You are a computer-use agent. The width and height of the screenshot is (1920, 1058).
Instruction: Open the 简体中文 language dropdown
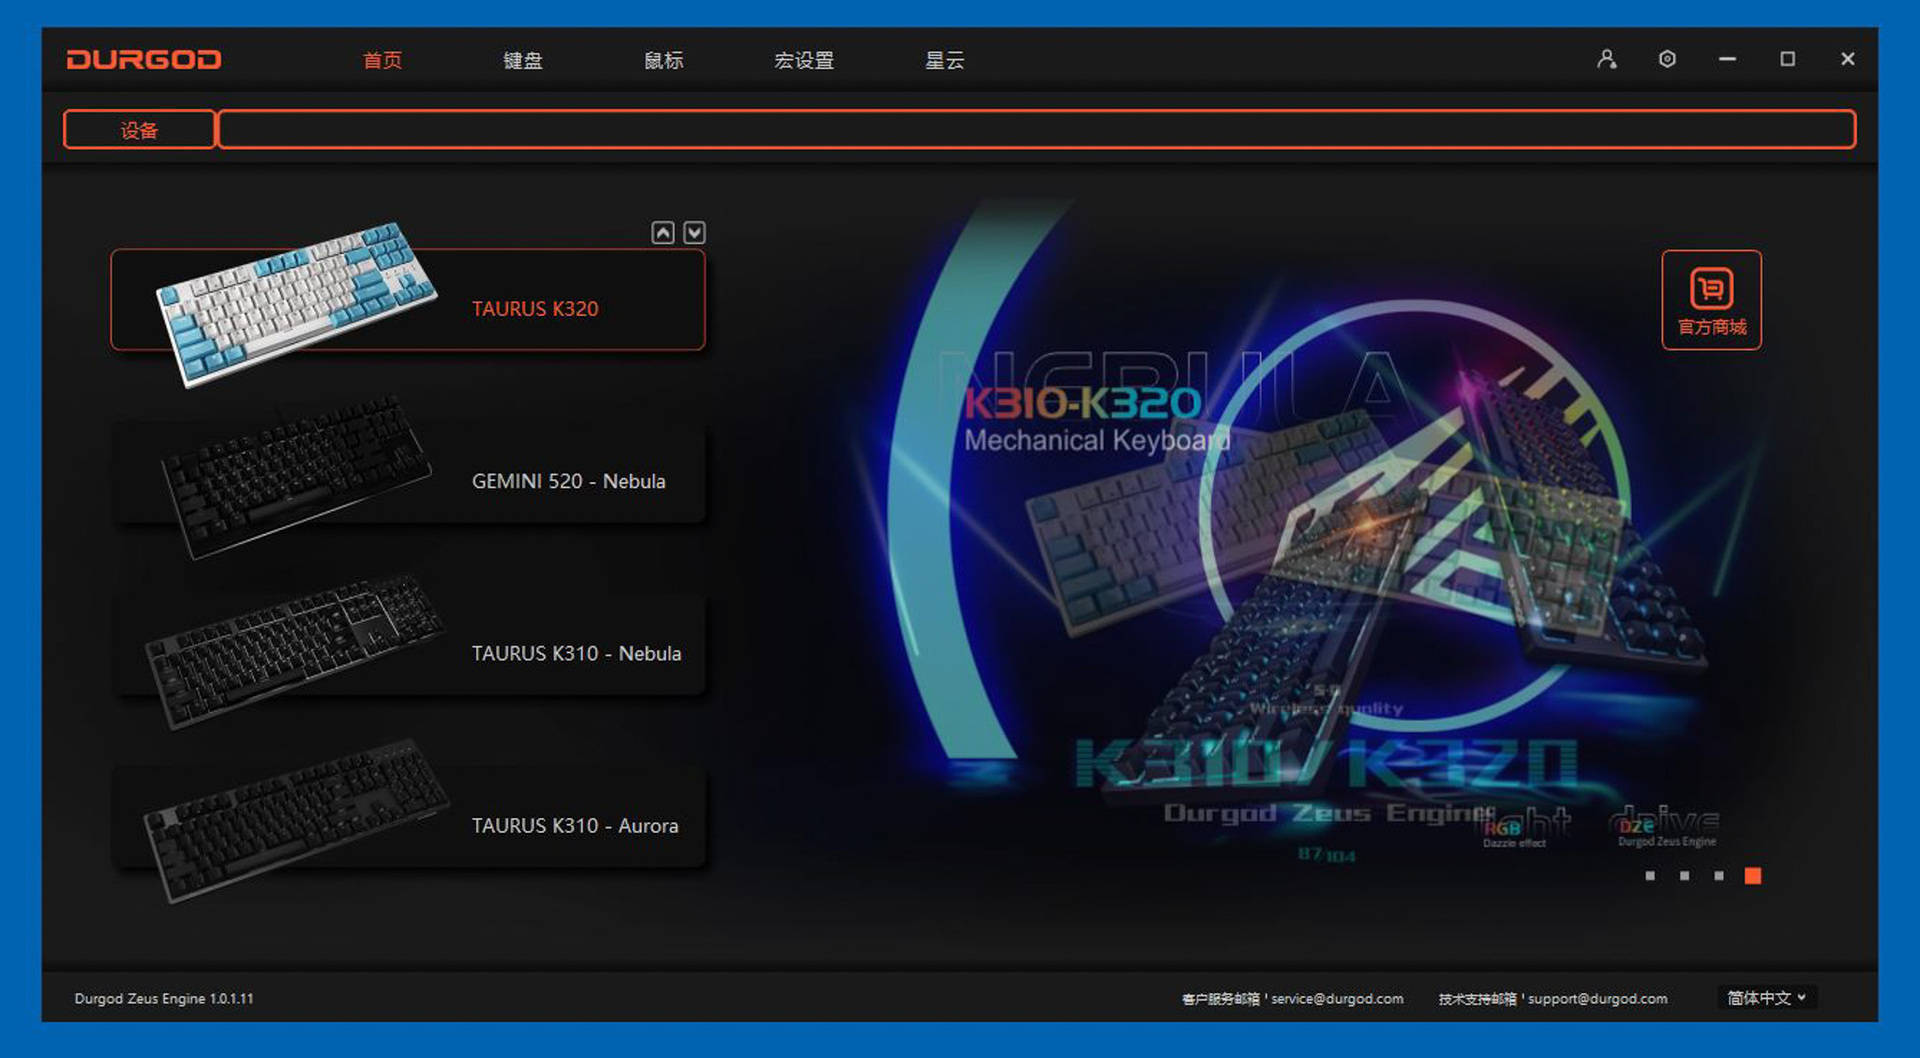point(1766,997)
